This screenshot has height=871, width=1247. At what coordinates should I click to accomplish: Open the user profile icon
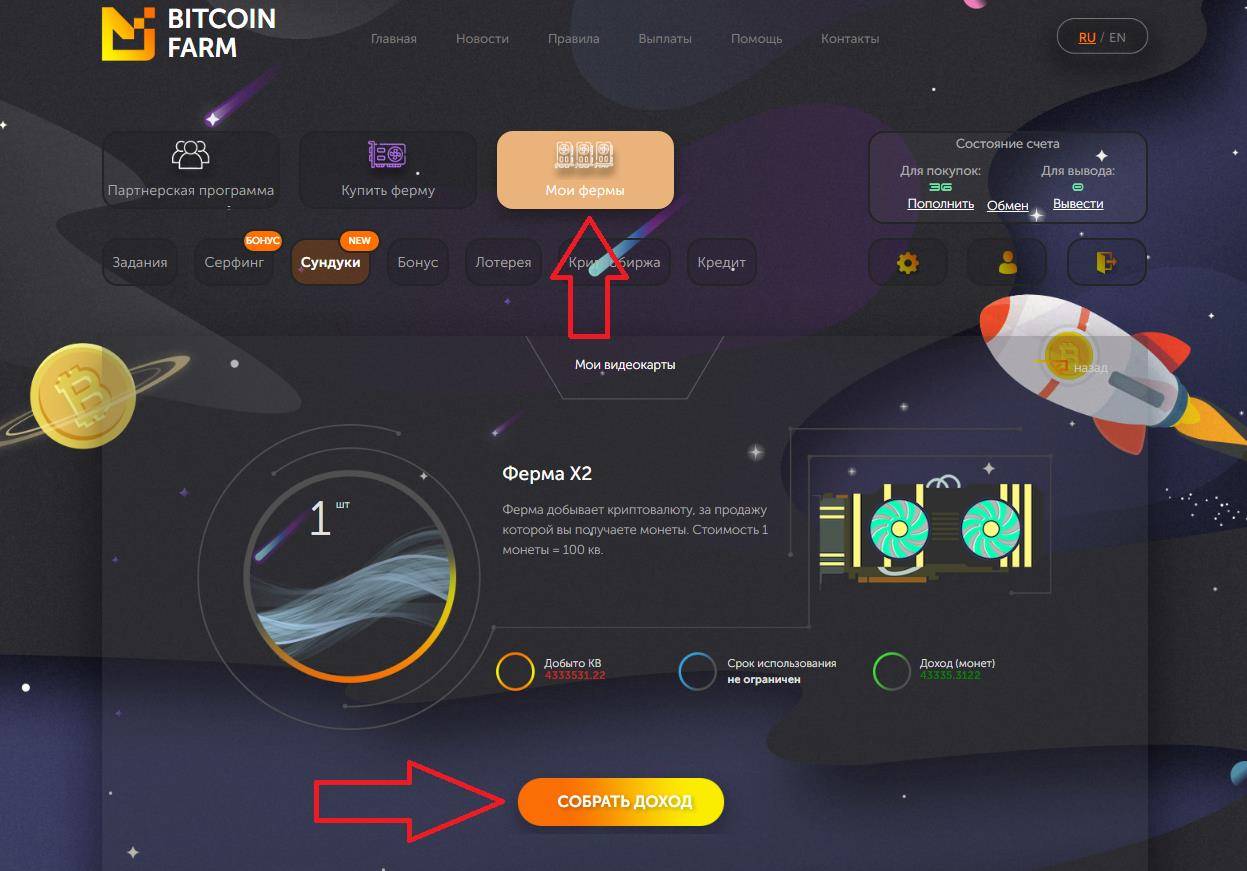[1007, 263]
